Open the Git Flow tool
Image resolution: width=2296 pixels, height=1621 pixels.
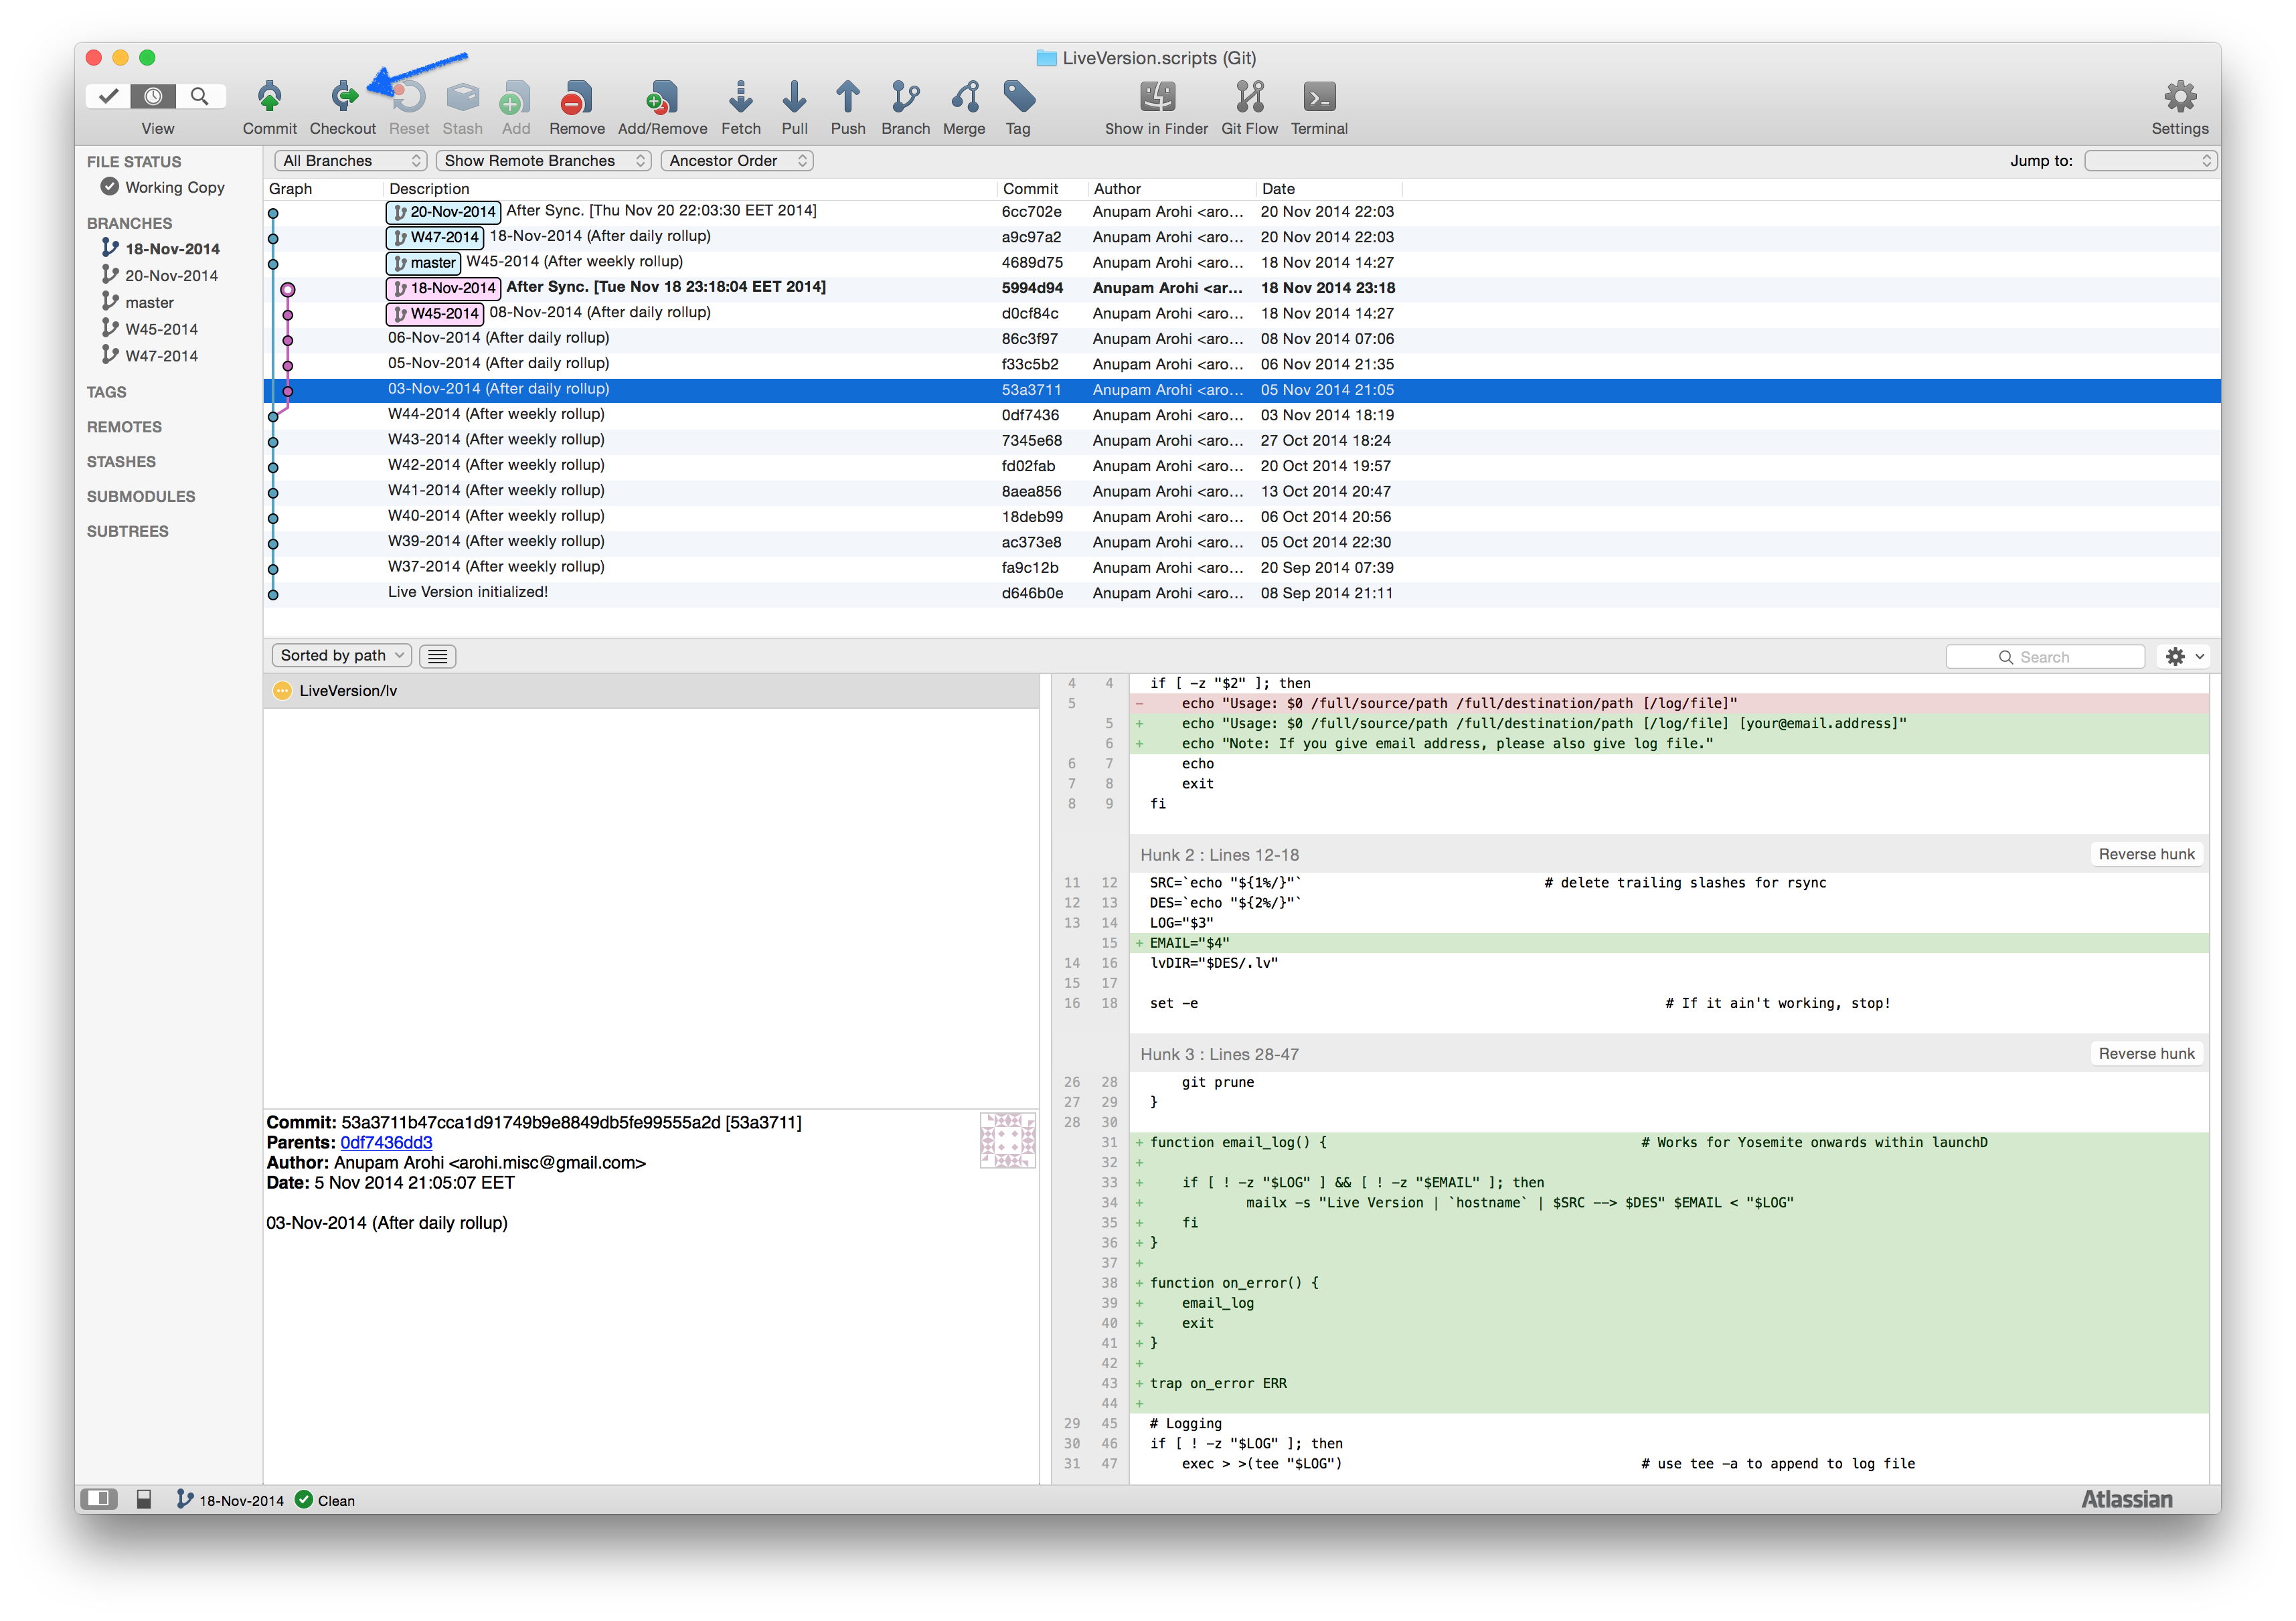point(1249,97)
